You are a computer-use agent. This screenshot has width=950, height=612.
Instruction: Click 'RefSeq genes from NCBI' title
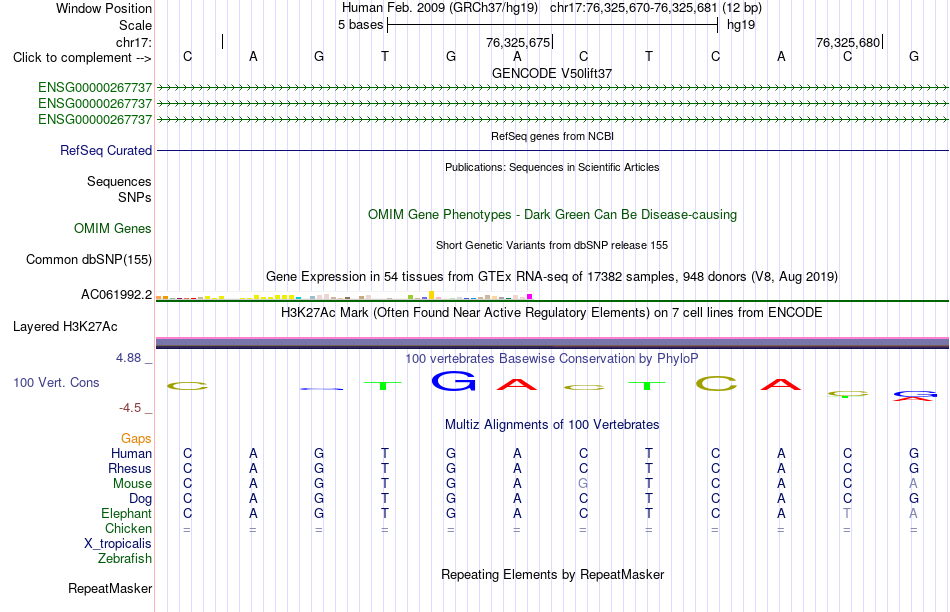pyautogui.click(x=553, y=136)
